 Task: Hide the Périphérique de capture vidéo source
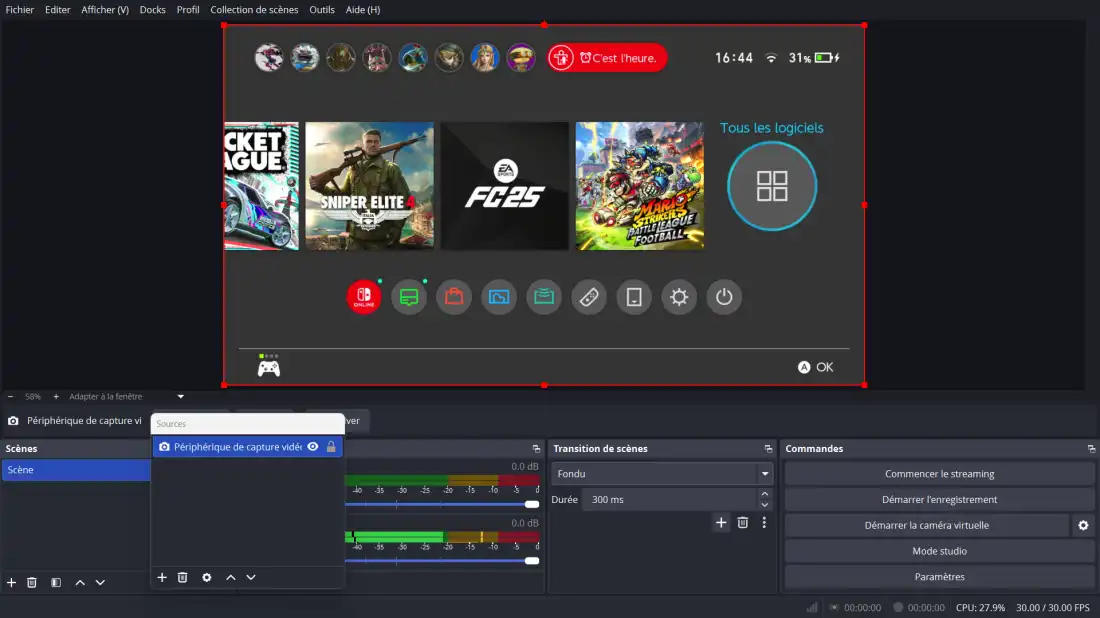(313, 447)
